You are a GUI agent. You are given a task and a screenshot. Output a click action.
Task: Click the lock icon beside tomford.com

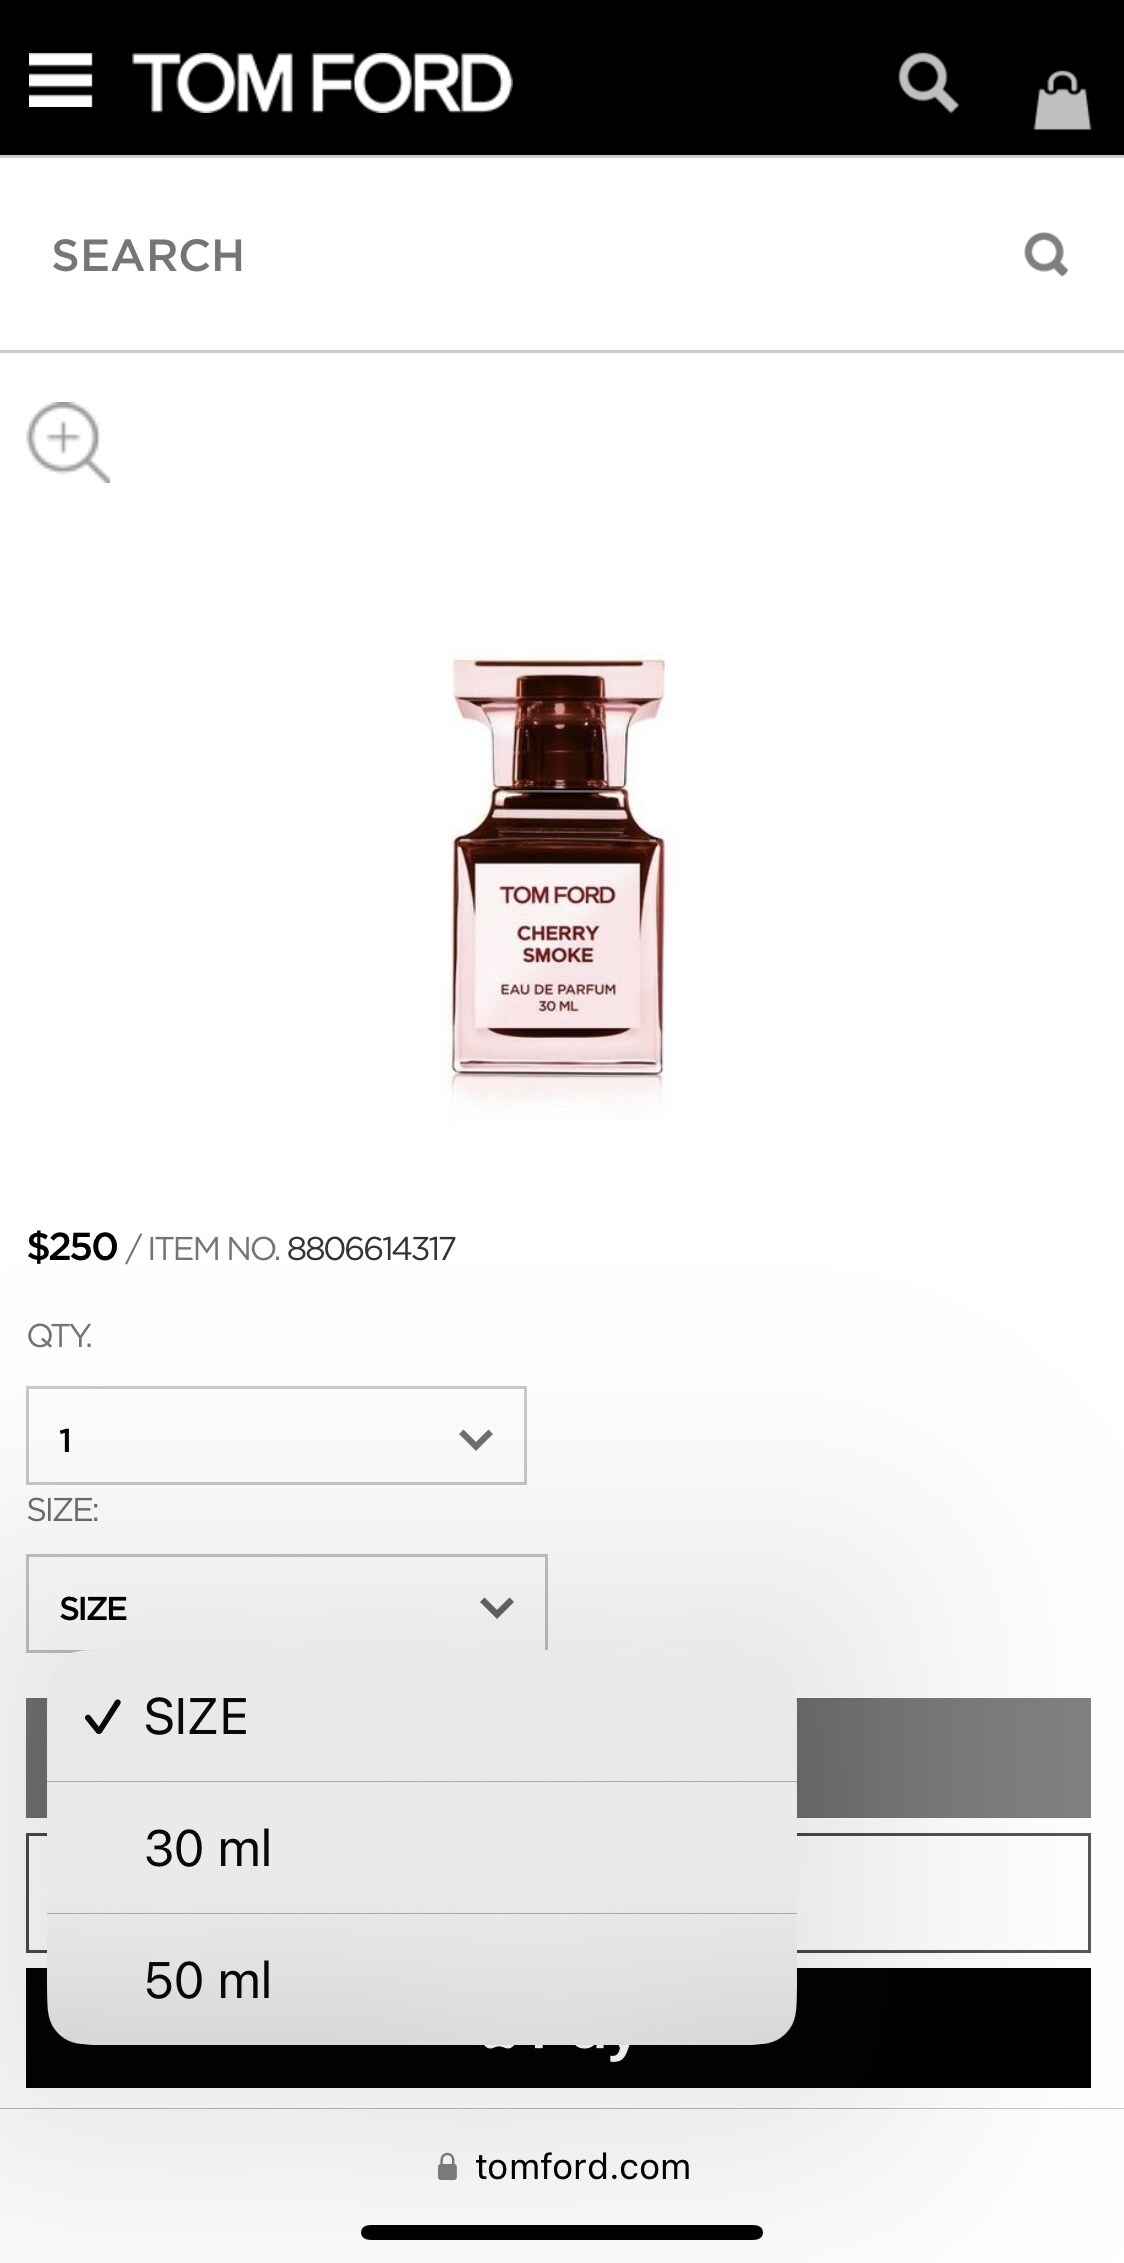[448, 2167]
